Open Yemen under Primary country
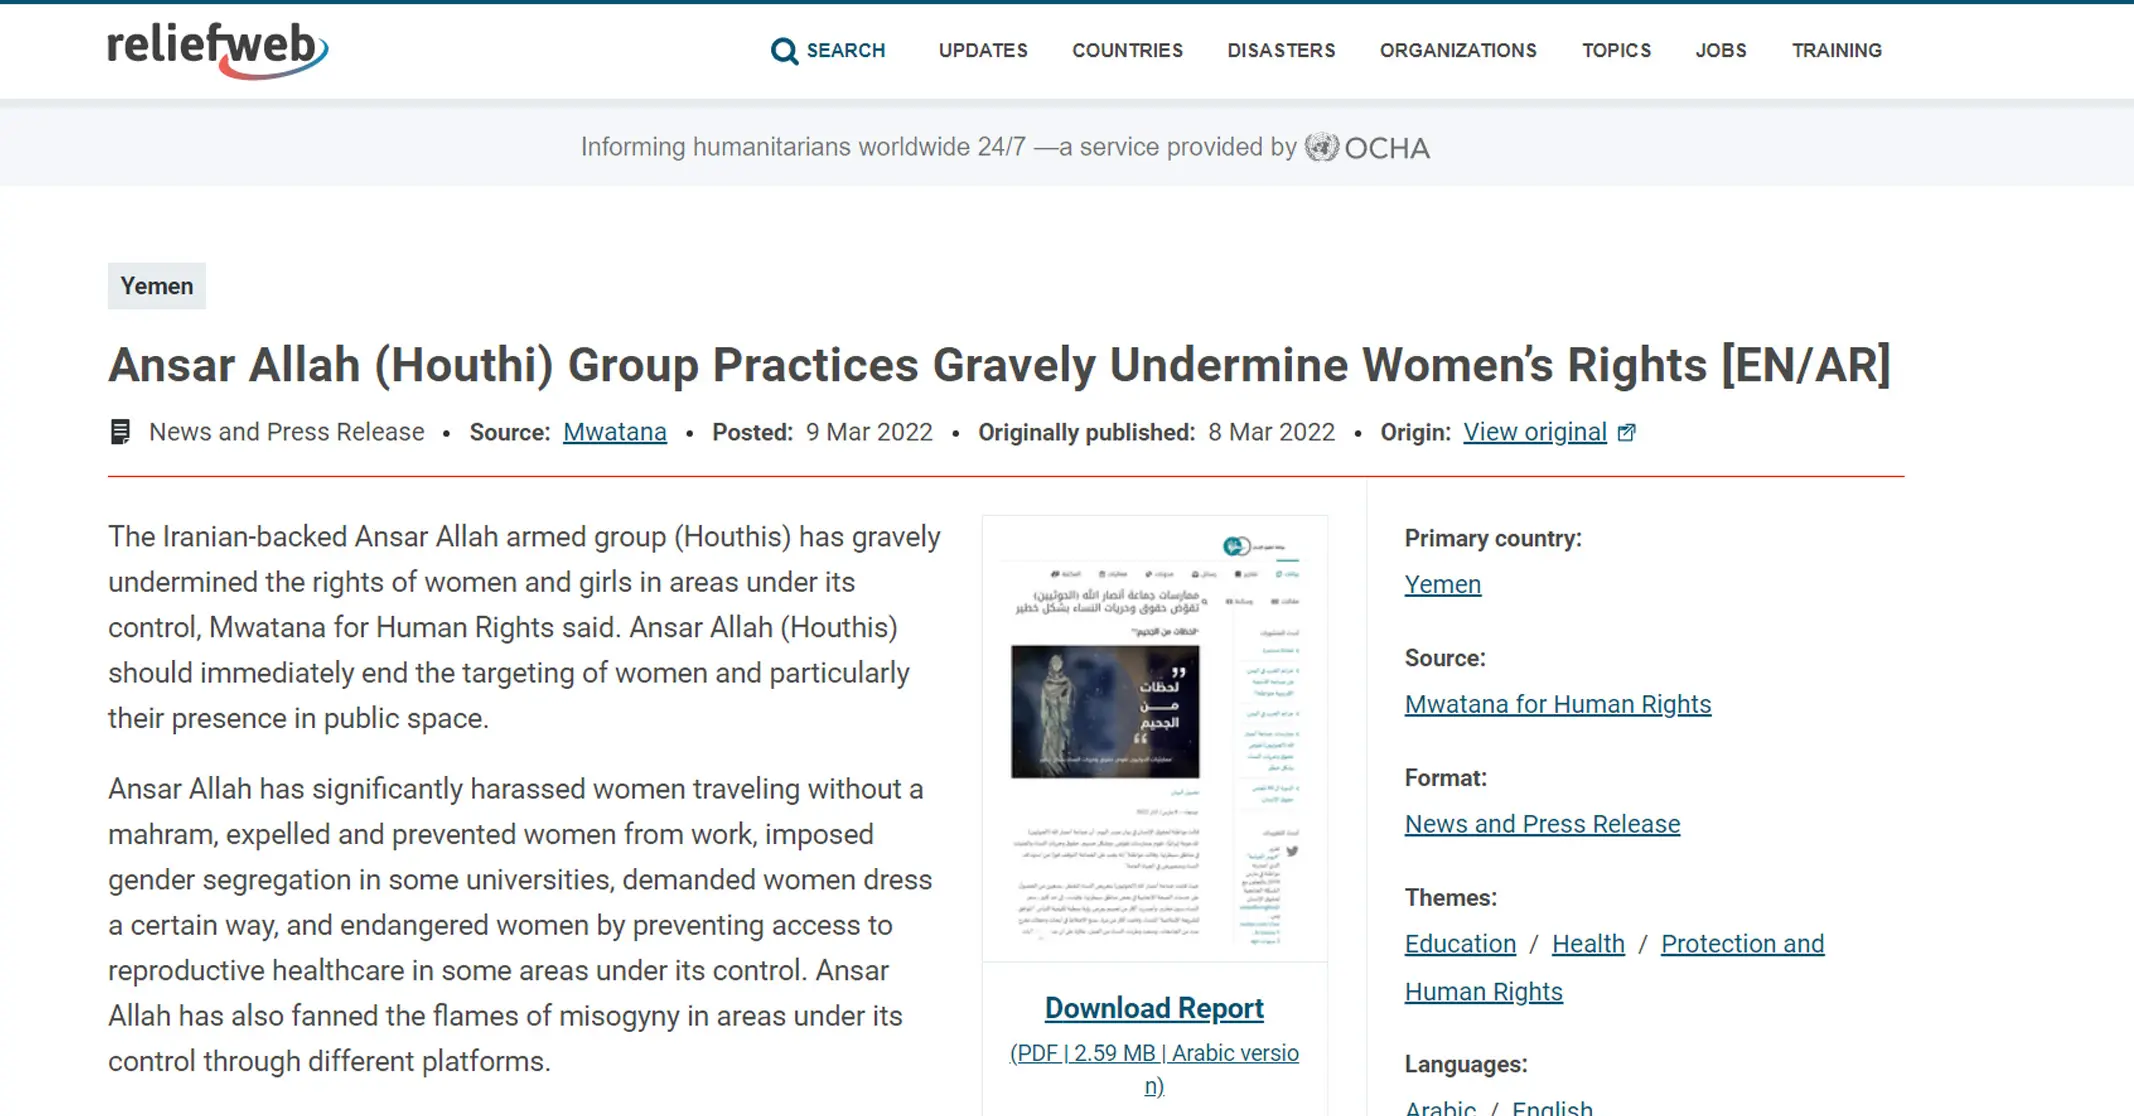The width and height of the screenshot is (2134, 1116). pos(1442,584)
